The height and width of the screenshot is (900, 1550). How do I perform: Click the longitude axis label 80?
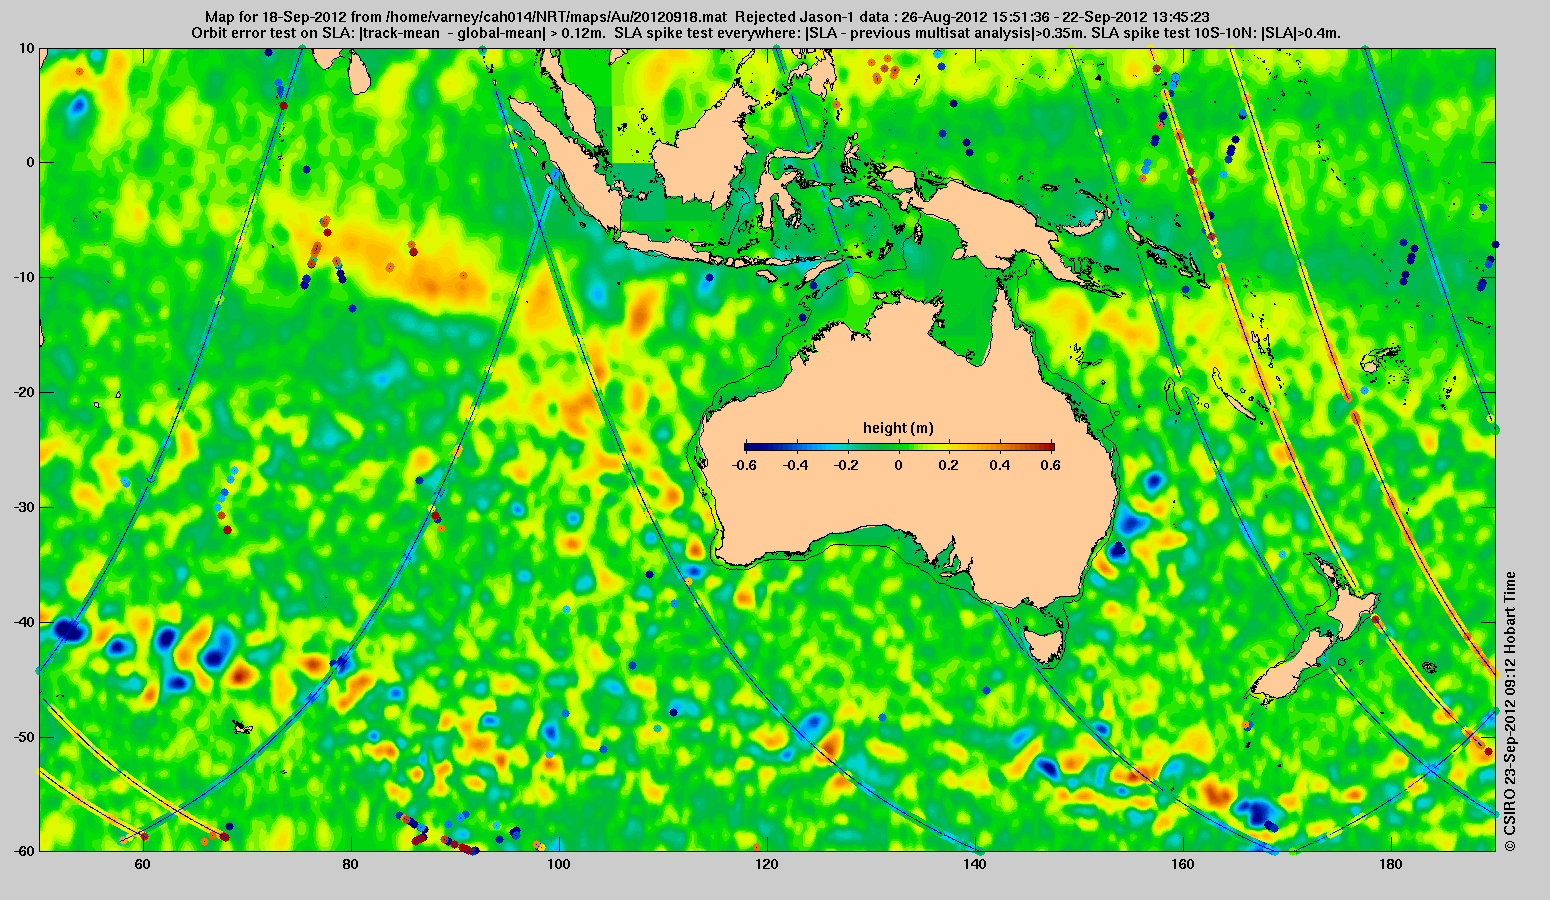(x=351, y=862)
